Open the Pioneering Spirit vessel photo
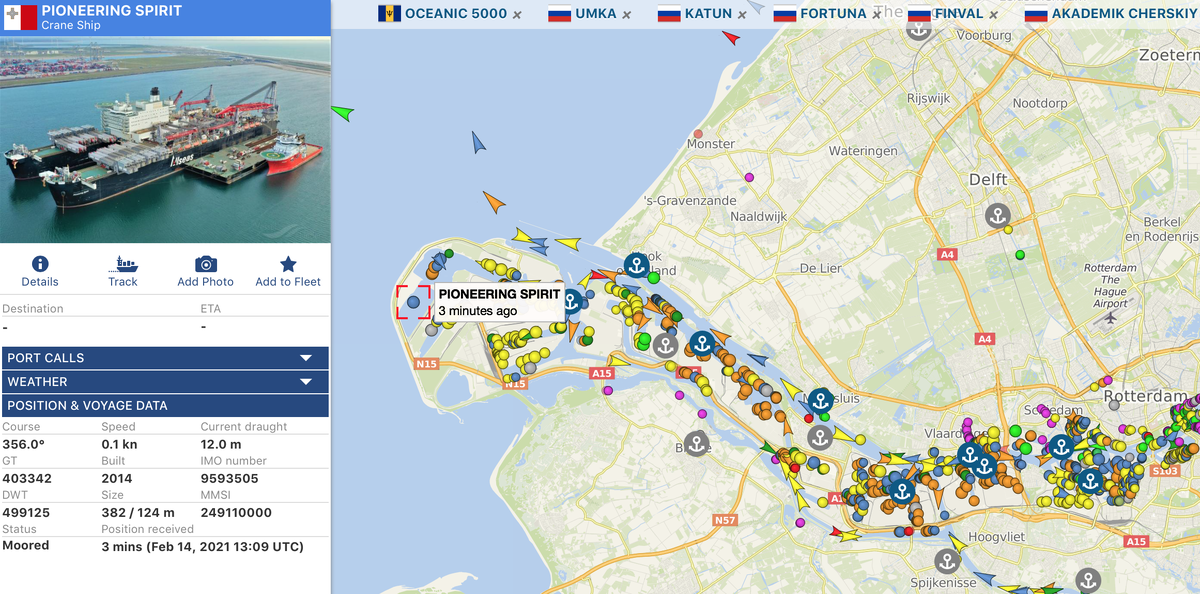1200x594 pixels. click(x=165, y=139)
